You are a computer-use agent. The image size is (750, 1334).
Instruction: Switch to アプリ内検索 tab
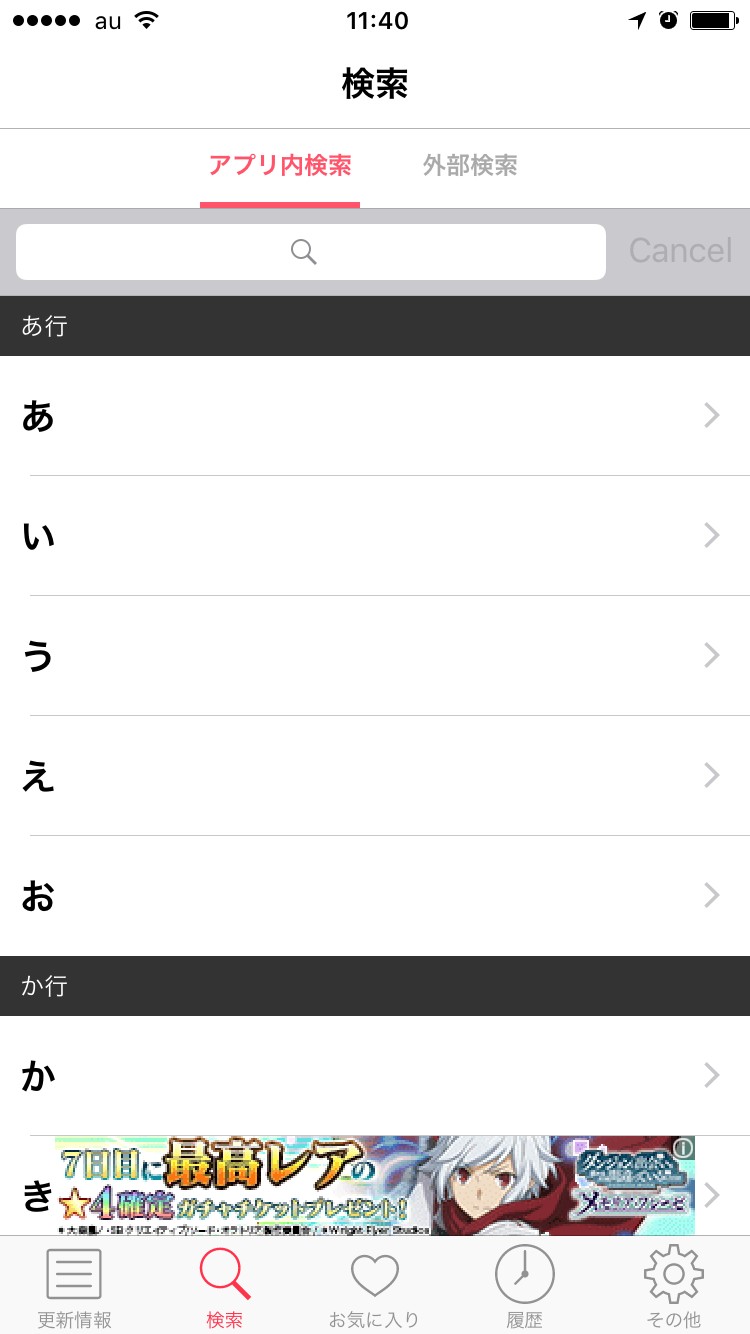280,166
